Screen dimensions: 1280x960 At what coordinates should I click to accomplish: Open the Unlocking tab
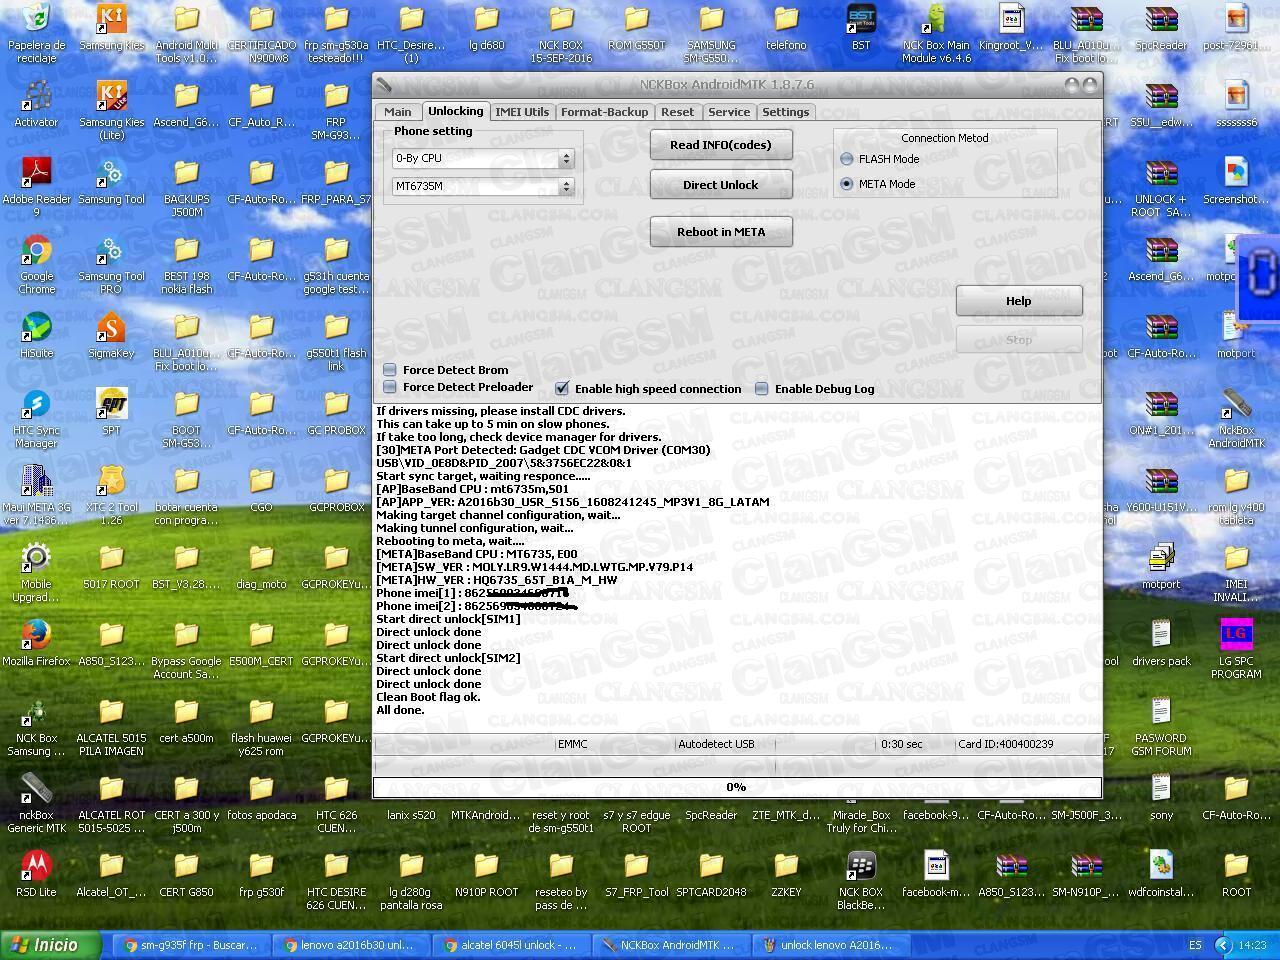455,111
